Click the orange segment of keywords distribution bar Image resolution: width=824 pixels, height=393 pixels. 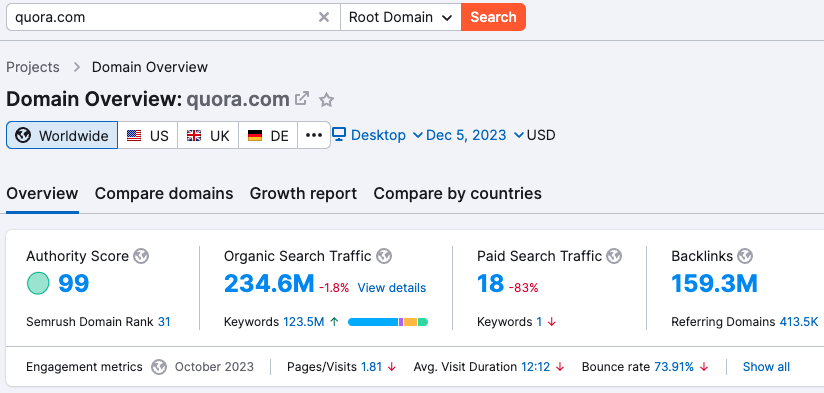(410, 322)
